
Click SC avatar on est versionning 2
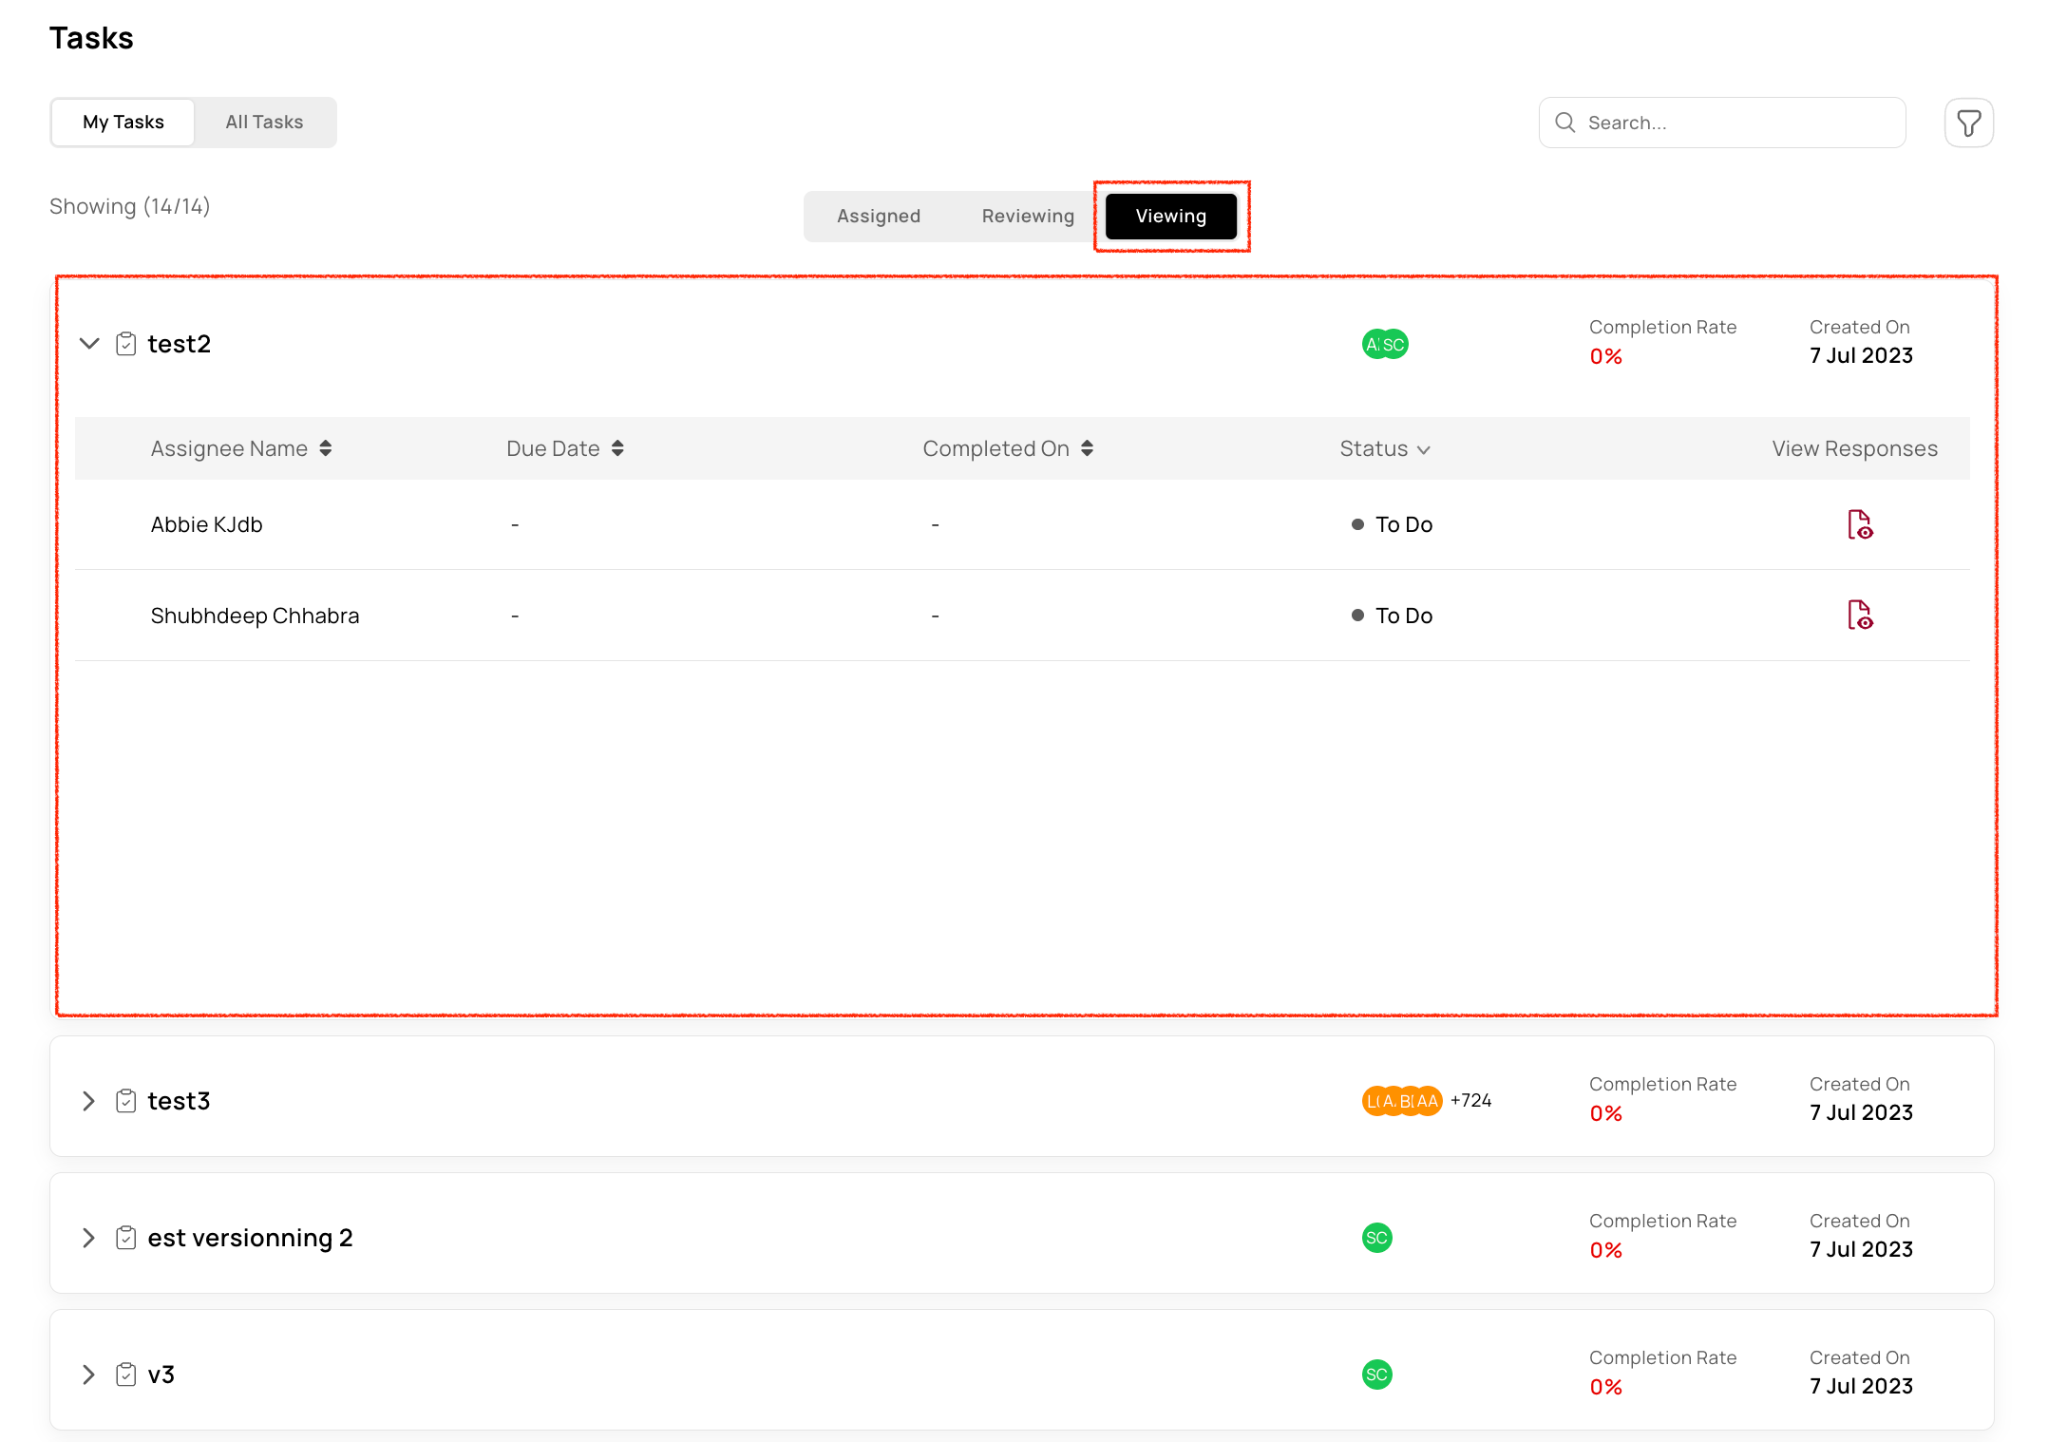pyautogui.click(x=1376, y=1238)
